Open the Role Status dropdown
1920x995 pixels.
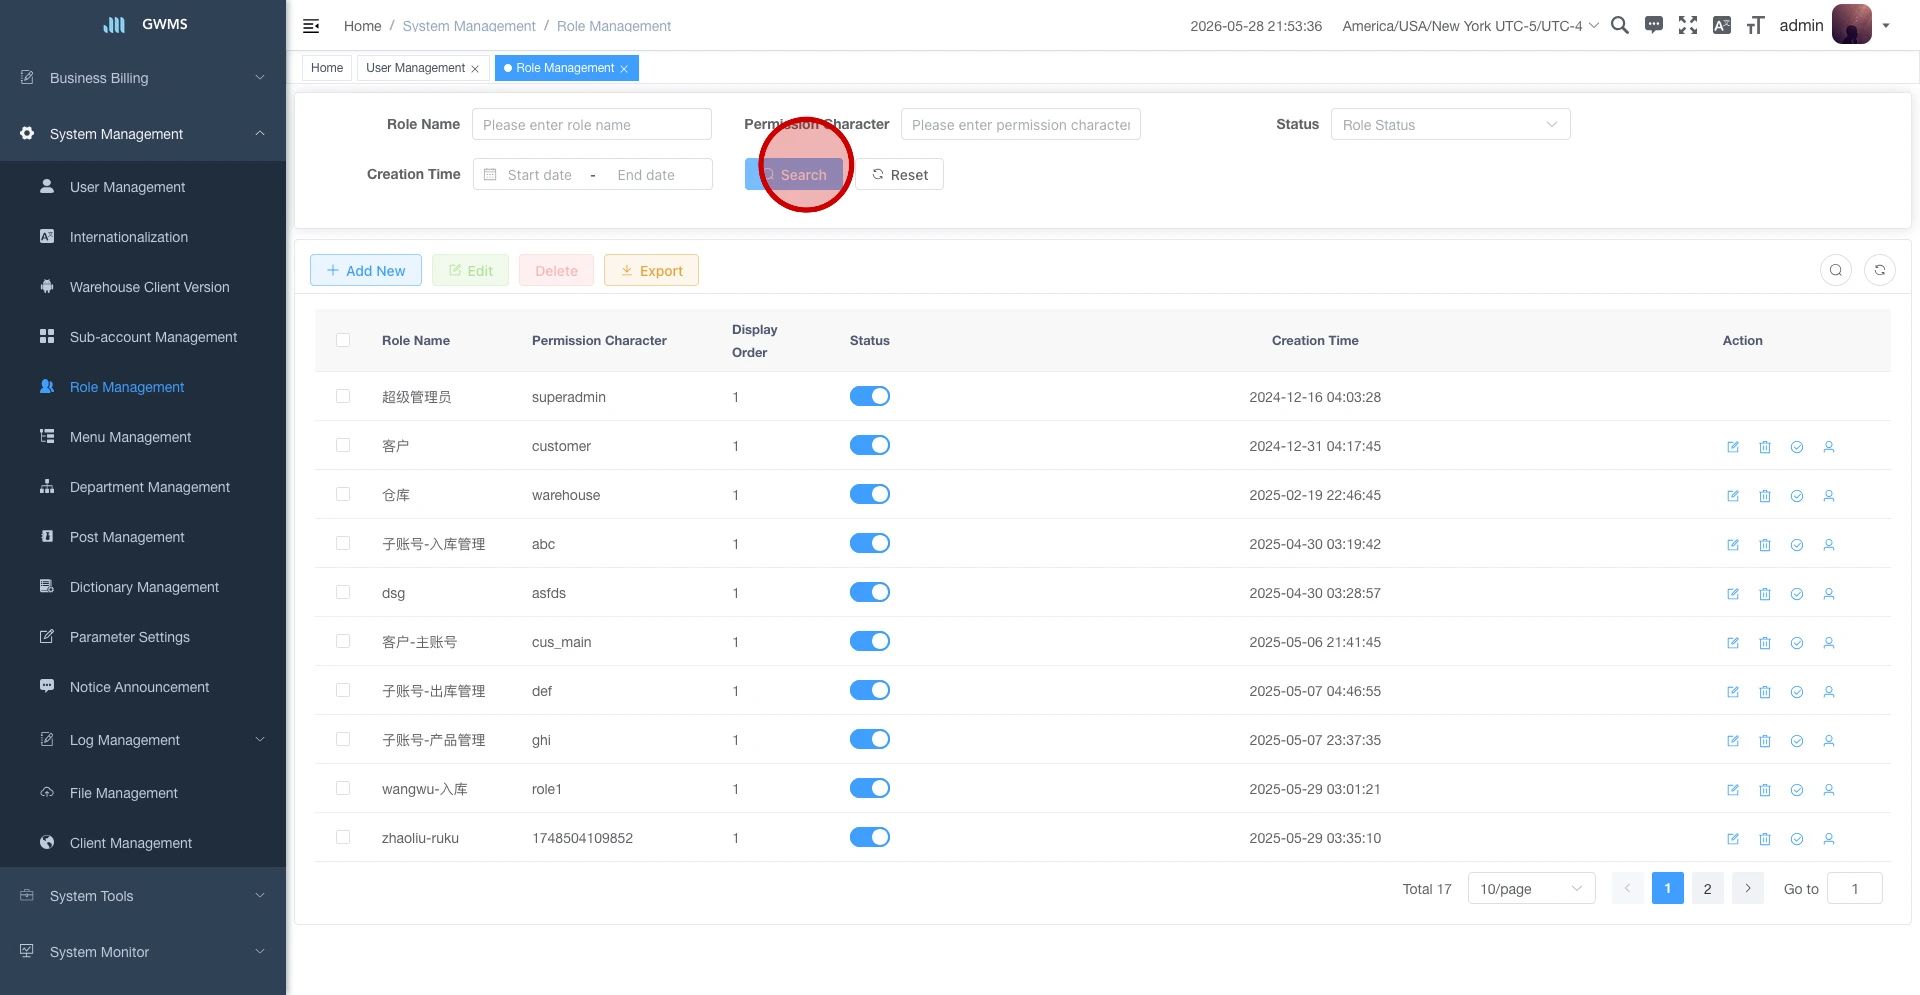(1450, 124)
